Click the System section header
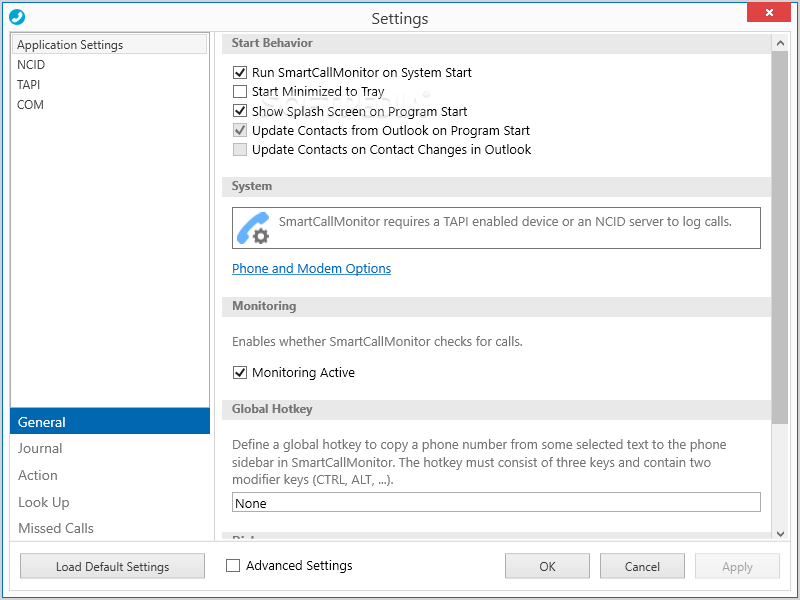This screenshot has width=800, height=600. click(x=496, y=186)
